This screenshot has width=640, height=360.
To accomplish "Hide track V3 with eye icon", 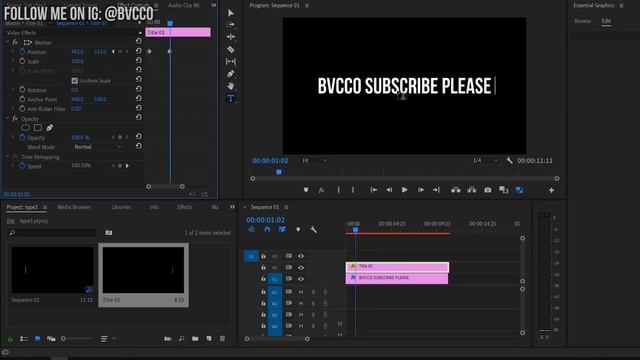I will pyautogui.click(x=301, y=256).
